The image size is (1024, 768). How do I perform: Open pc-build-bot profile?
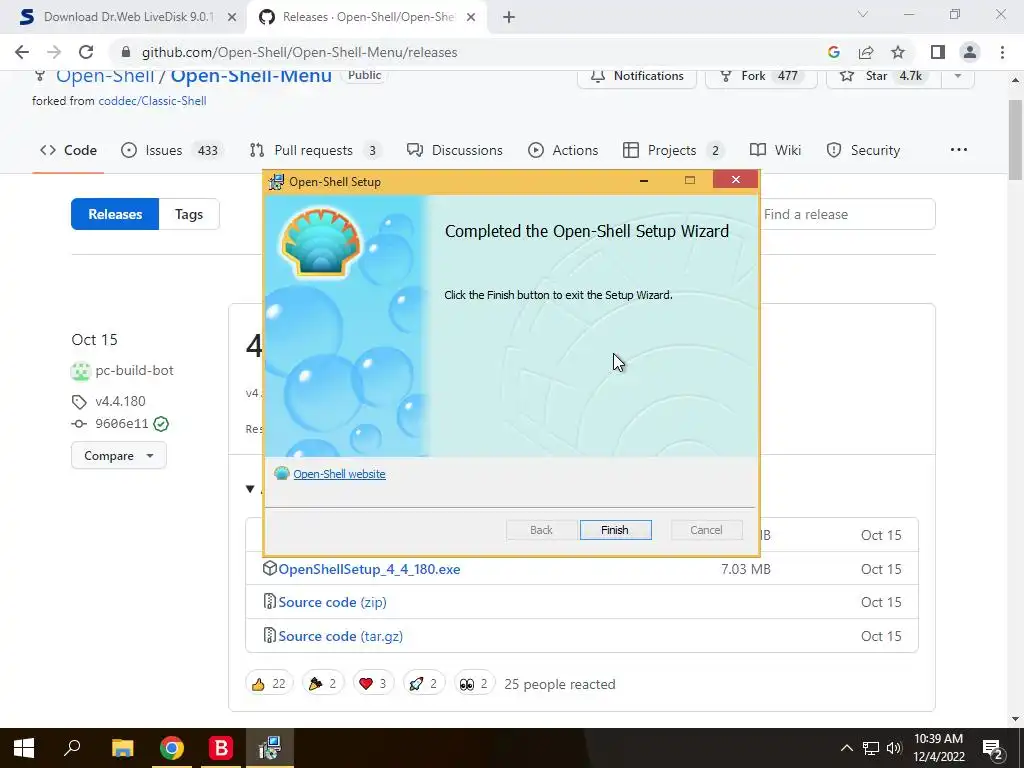tap(134, 370)
